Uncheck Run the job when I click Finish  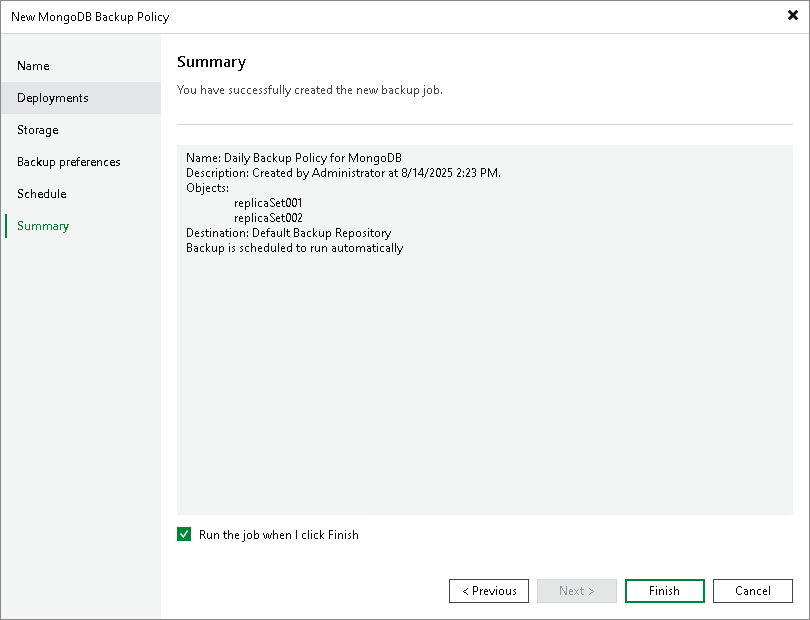[x=184, y=534]
